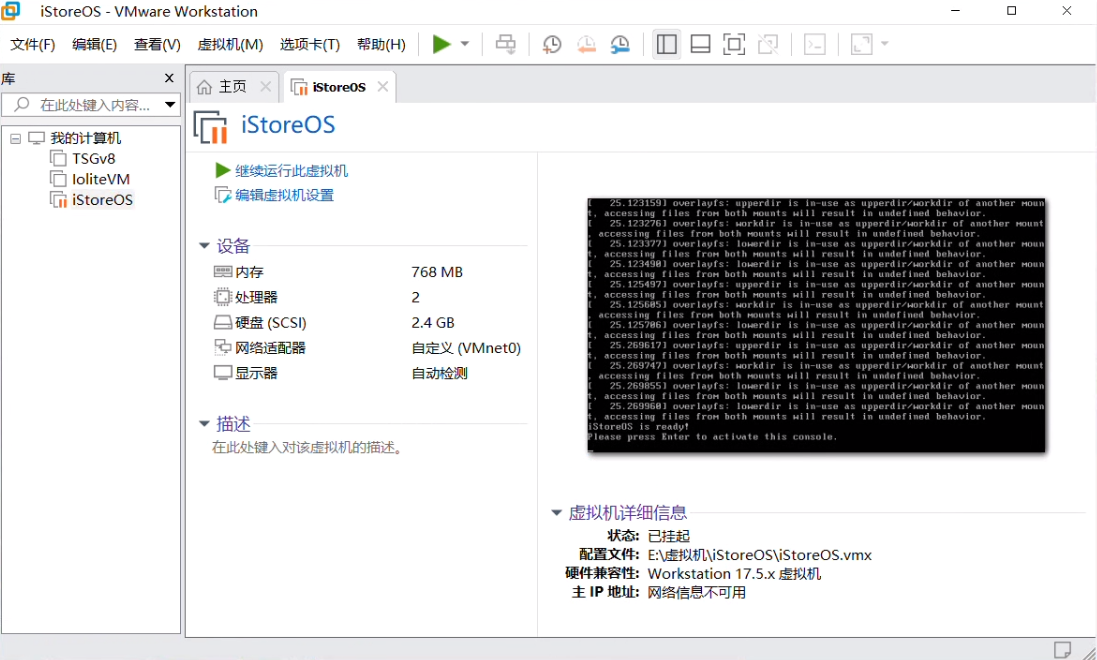This screenshot has width=1097, height=660.
Task: Close the library panel
Action: click(169, 78)
